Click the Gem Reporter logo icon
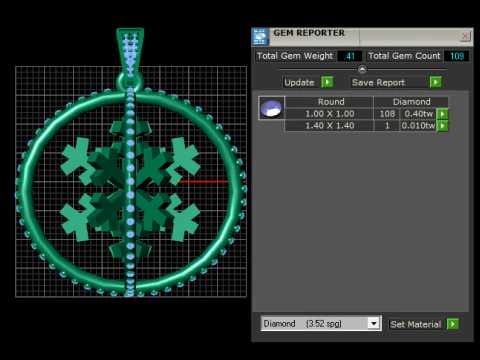This screenshot has height=360, width=480. click(x=260, y=37)
